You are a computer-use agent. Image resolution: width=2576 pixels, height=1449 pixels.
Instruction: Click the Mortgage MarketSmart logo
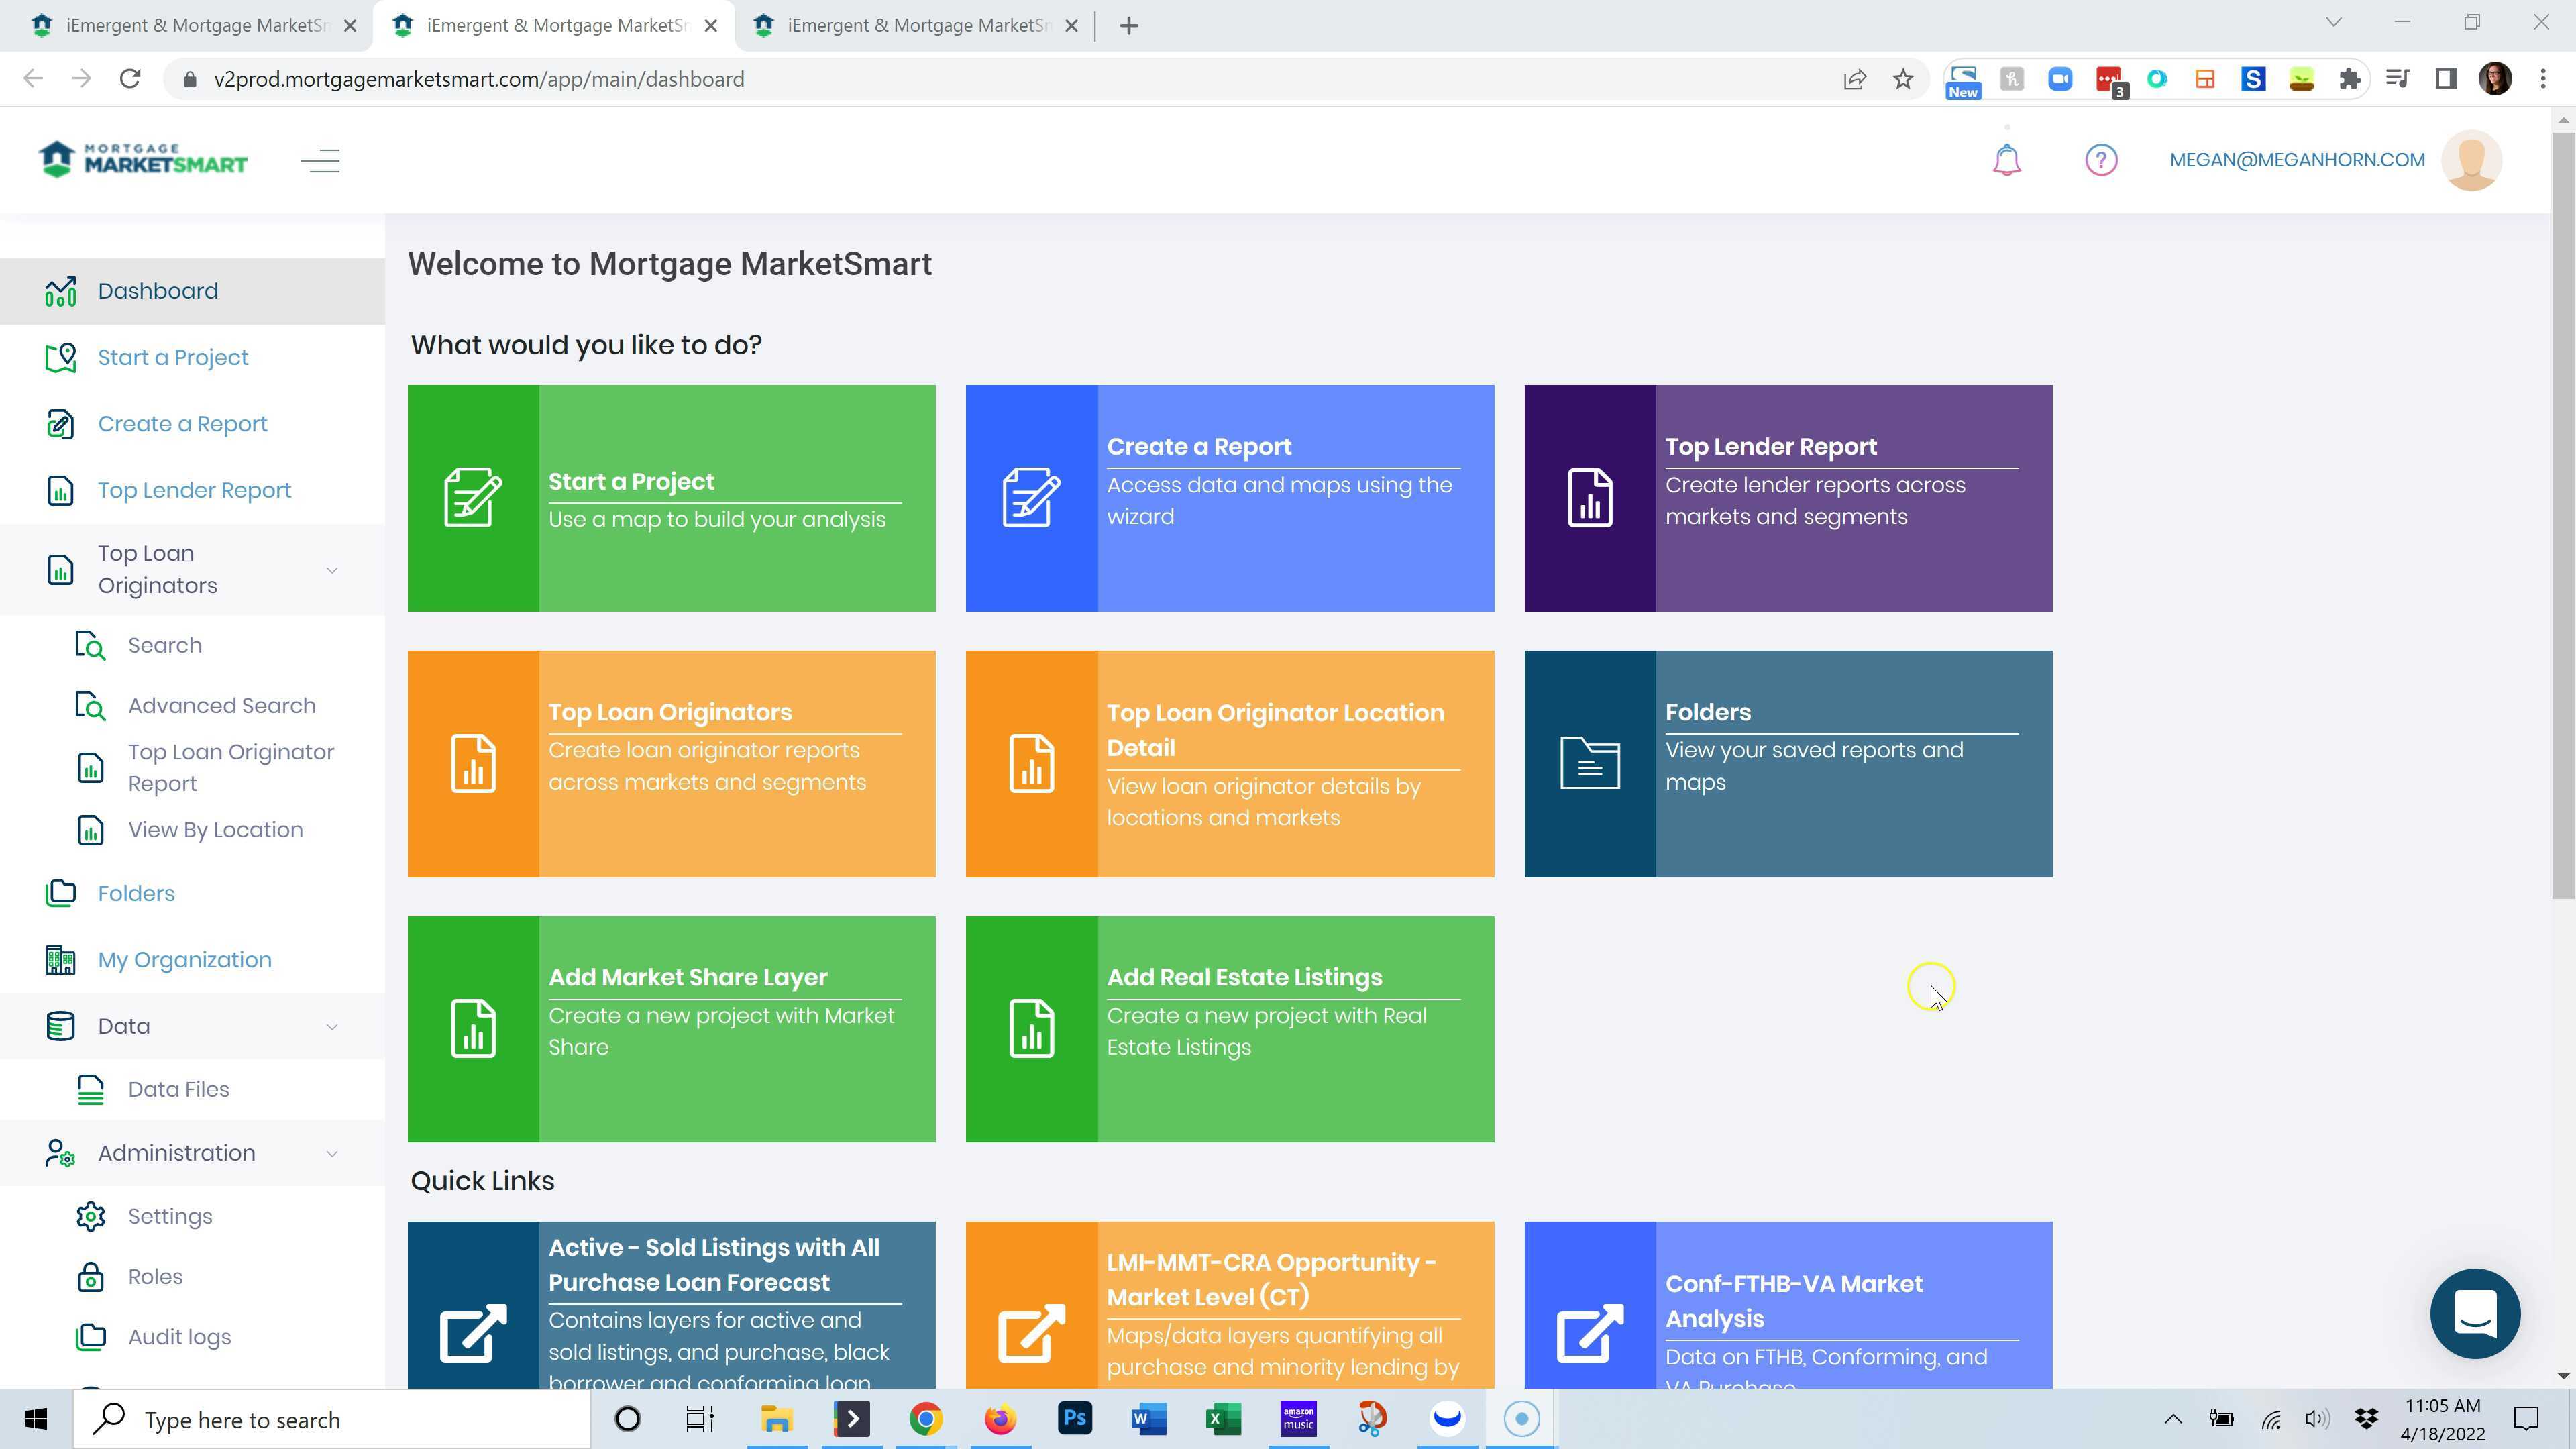tap(143, 160)
